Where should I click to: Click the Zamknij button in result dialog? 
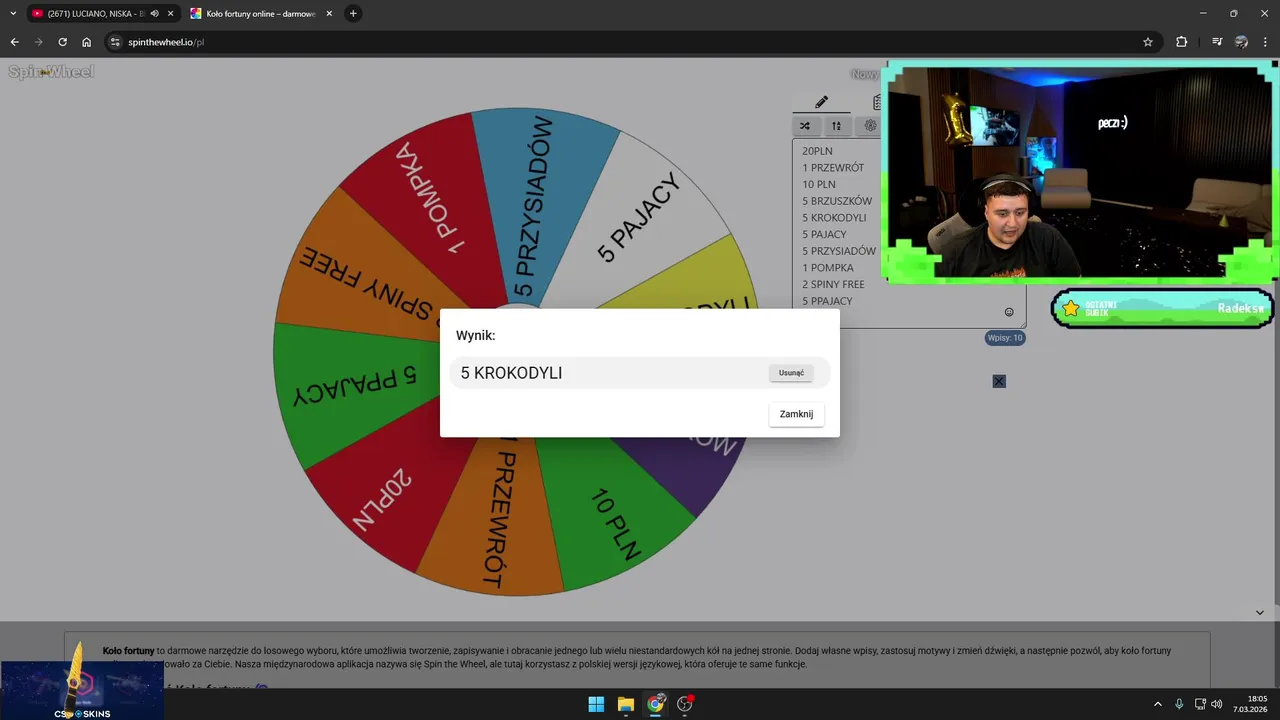pos(796,414)
